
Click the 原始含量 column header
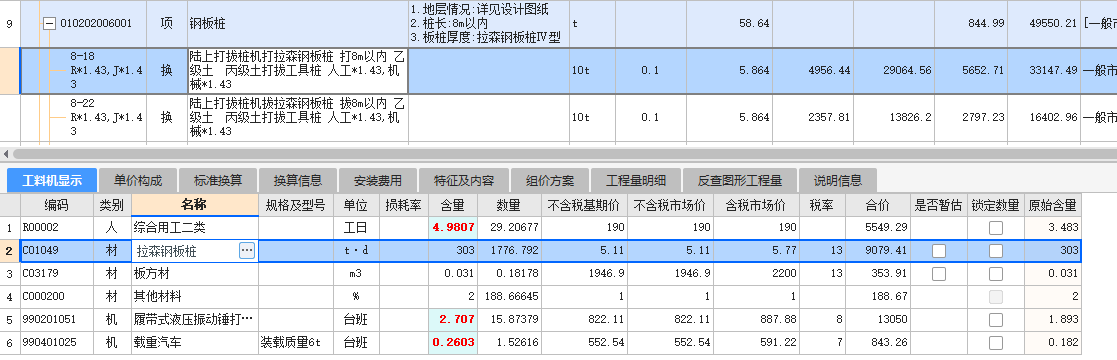pyautogui.click(x=1052, y=205)
